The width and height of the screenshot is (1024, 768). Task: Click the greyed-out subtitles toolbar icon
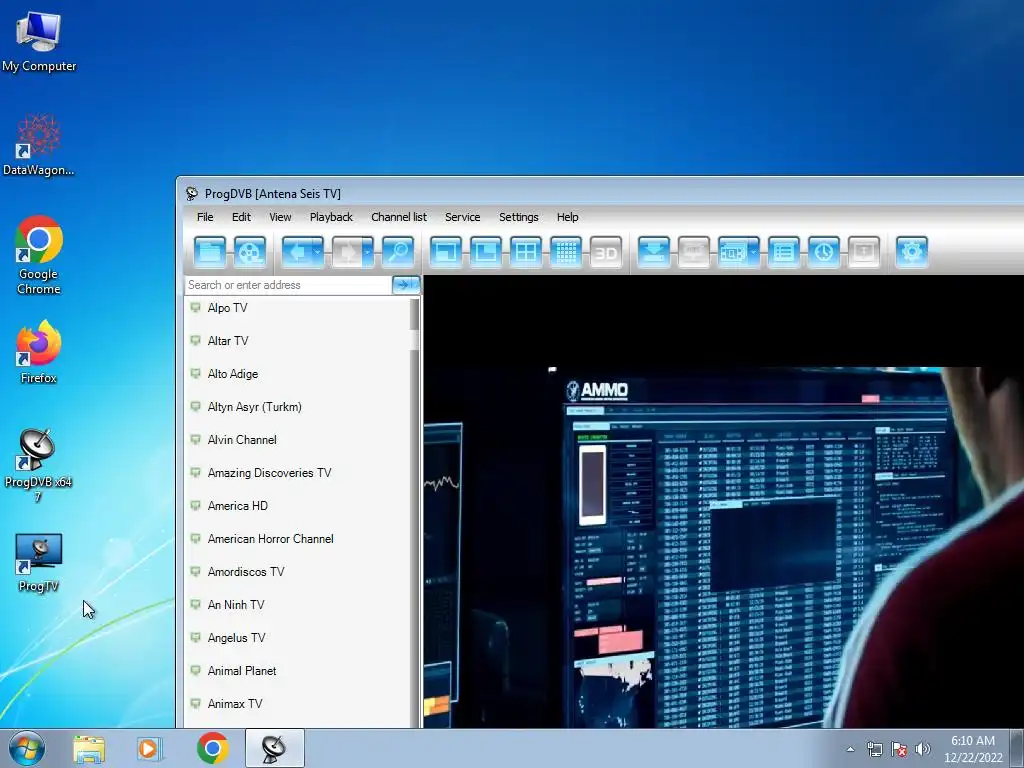pos(694,252)
